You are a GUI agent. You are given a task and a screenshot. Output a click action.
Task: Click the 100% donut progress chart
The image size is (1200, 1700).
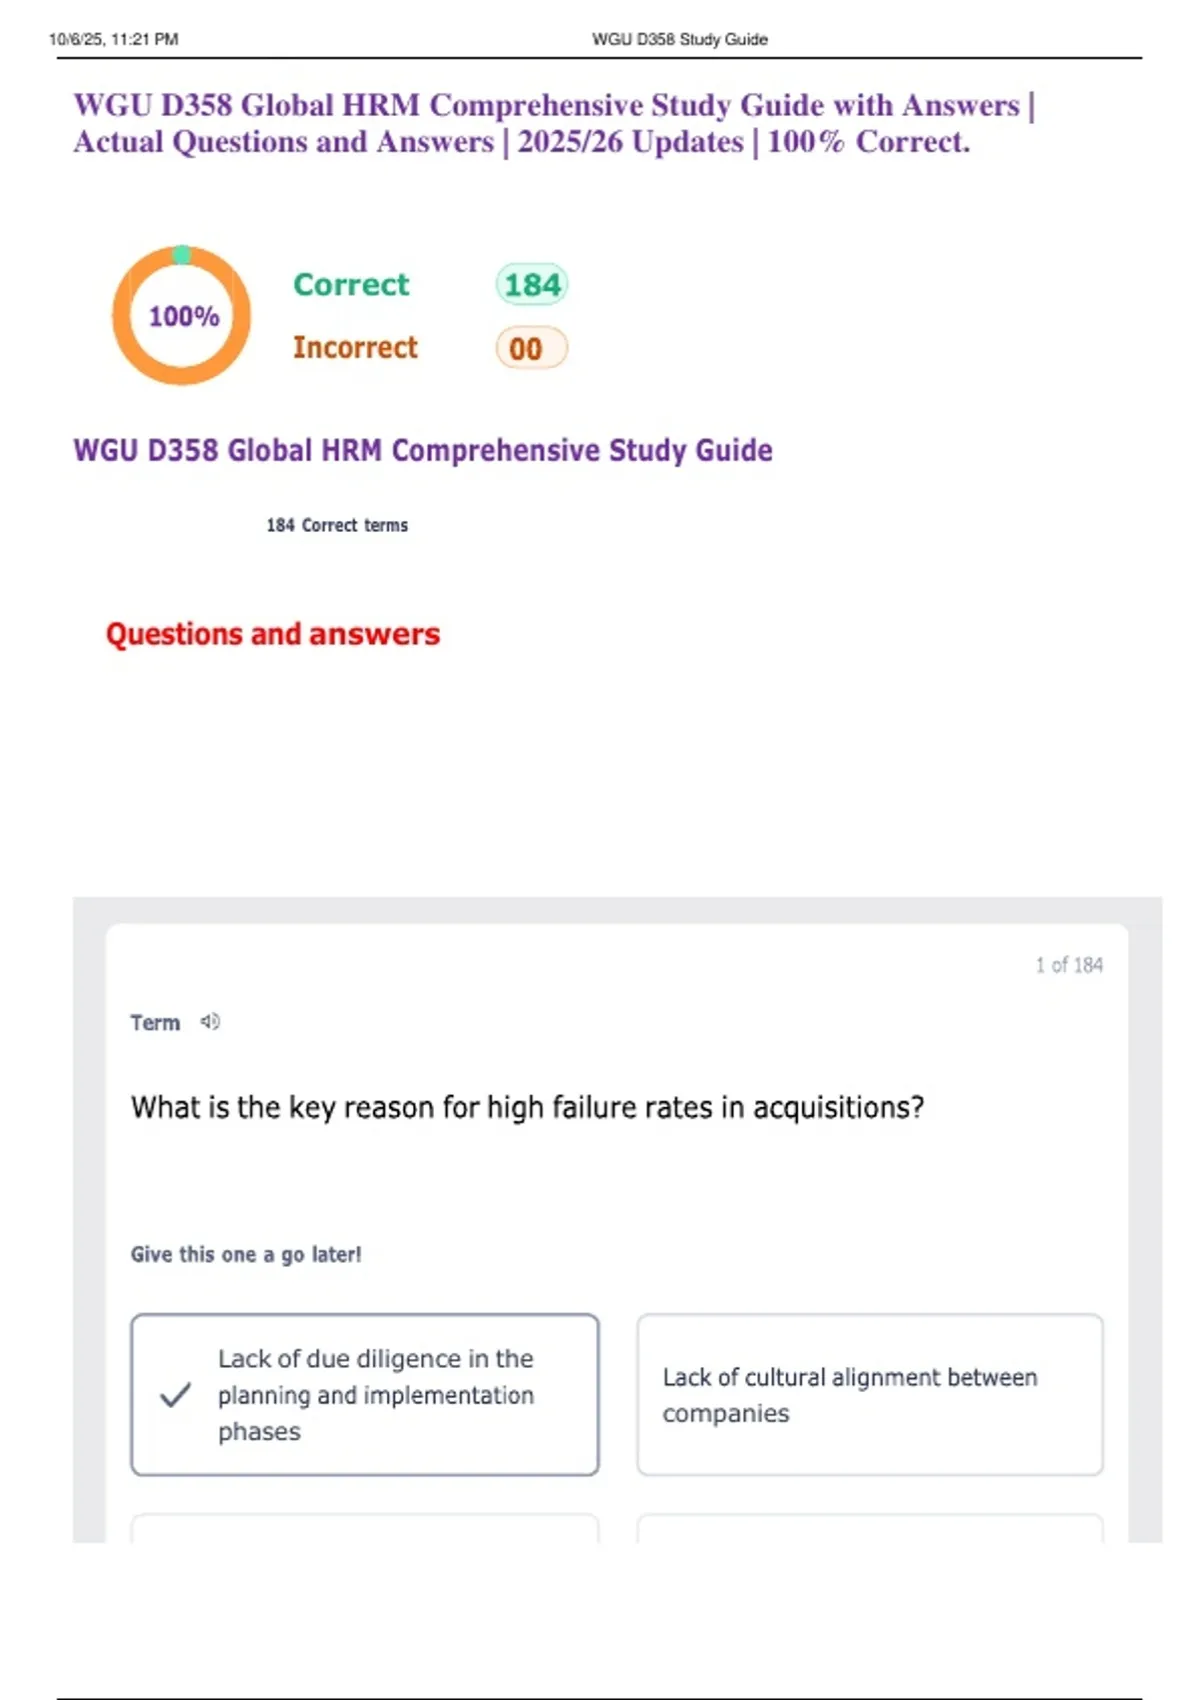(x=181, y=316)
